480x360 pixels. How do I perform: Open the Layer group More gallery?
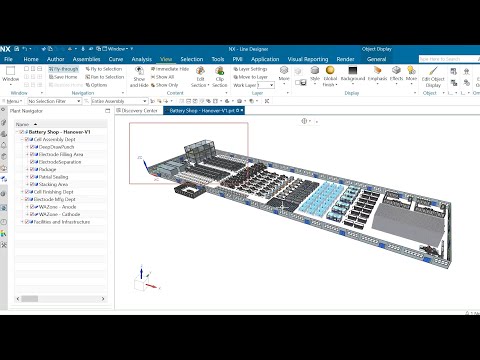284,75
